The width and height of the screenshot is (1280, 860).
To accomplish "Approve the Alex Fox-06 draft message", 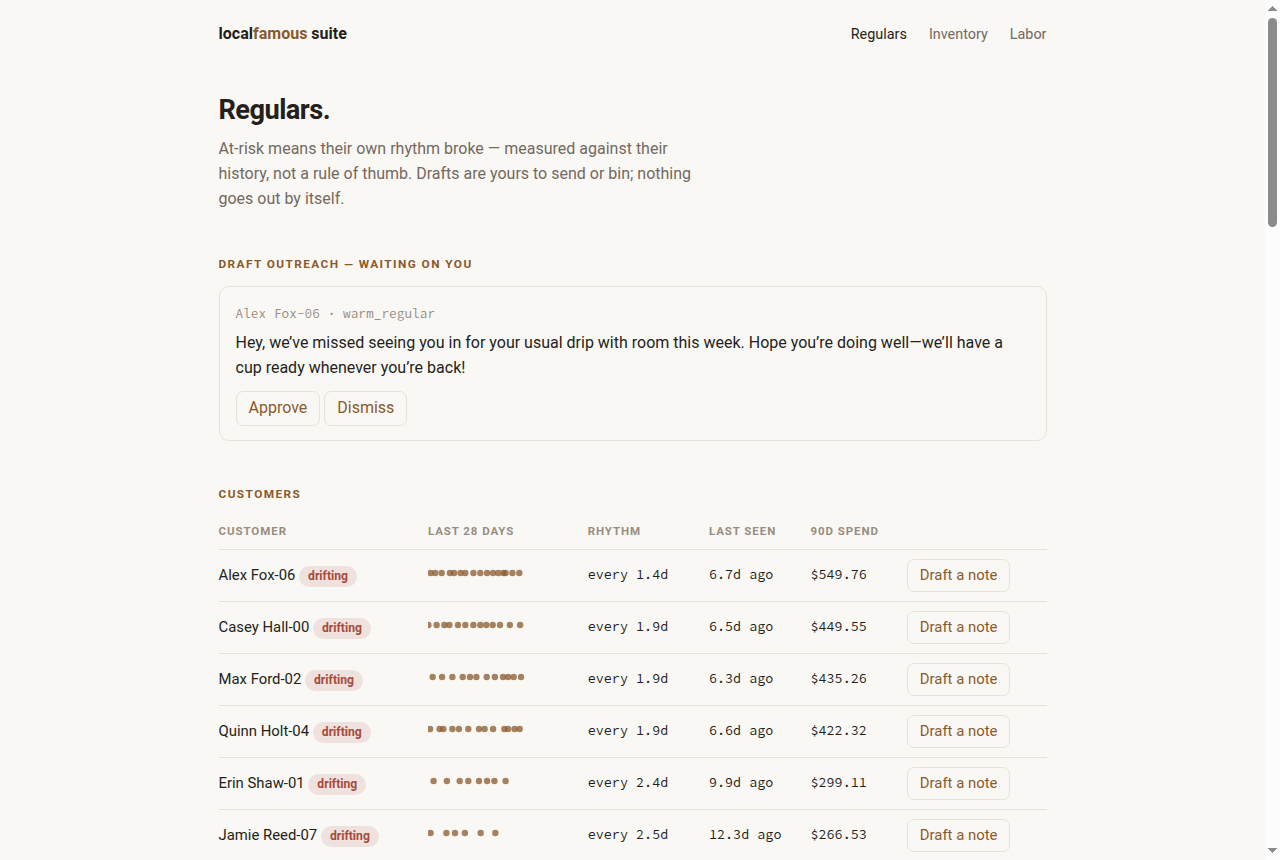I will [278, 408].
